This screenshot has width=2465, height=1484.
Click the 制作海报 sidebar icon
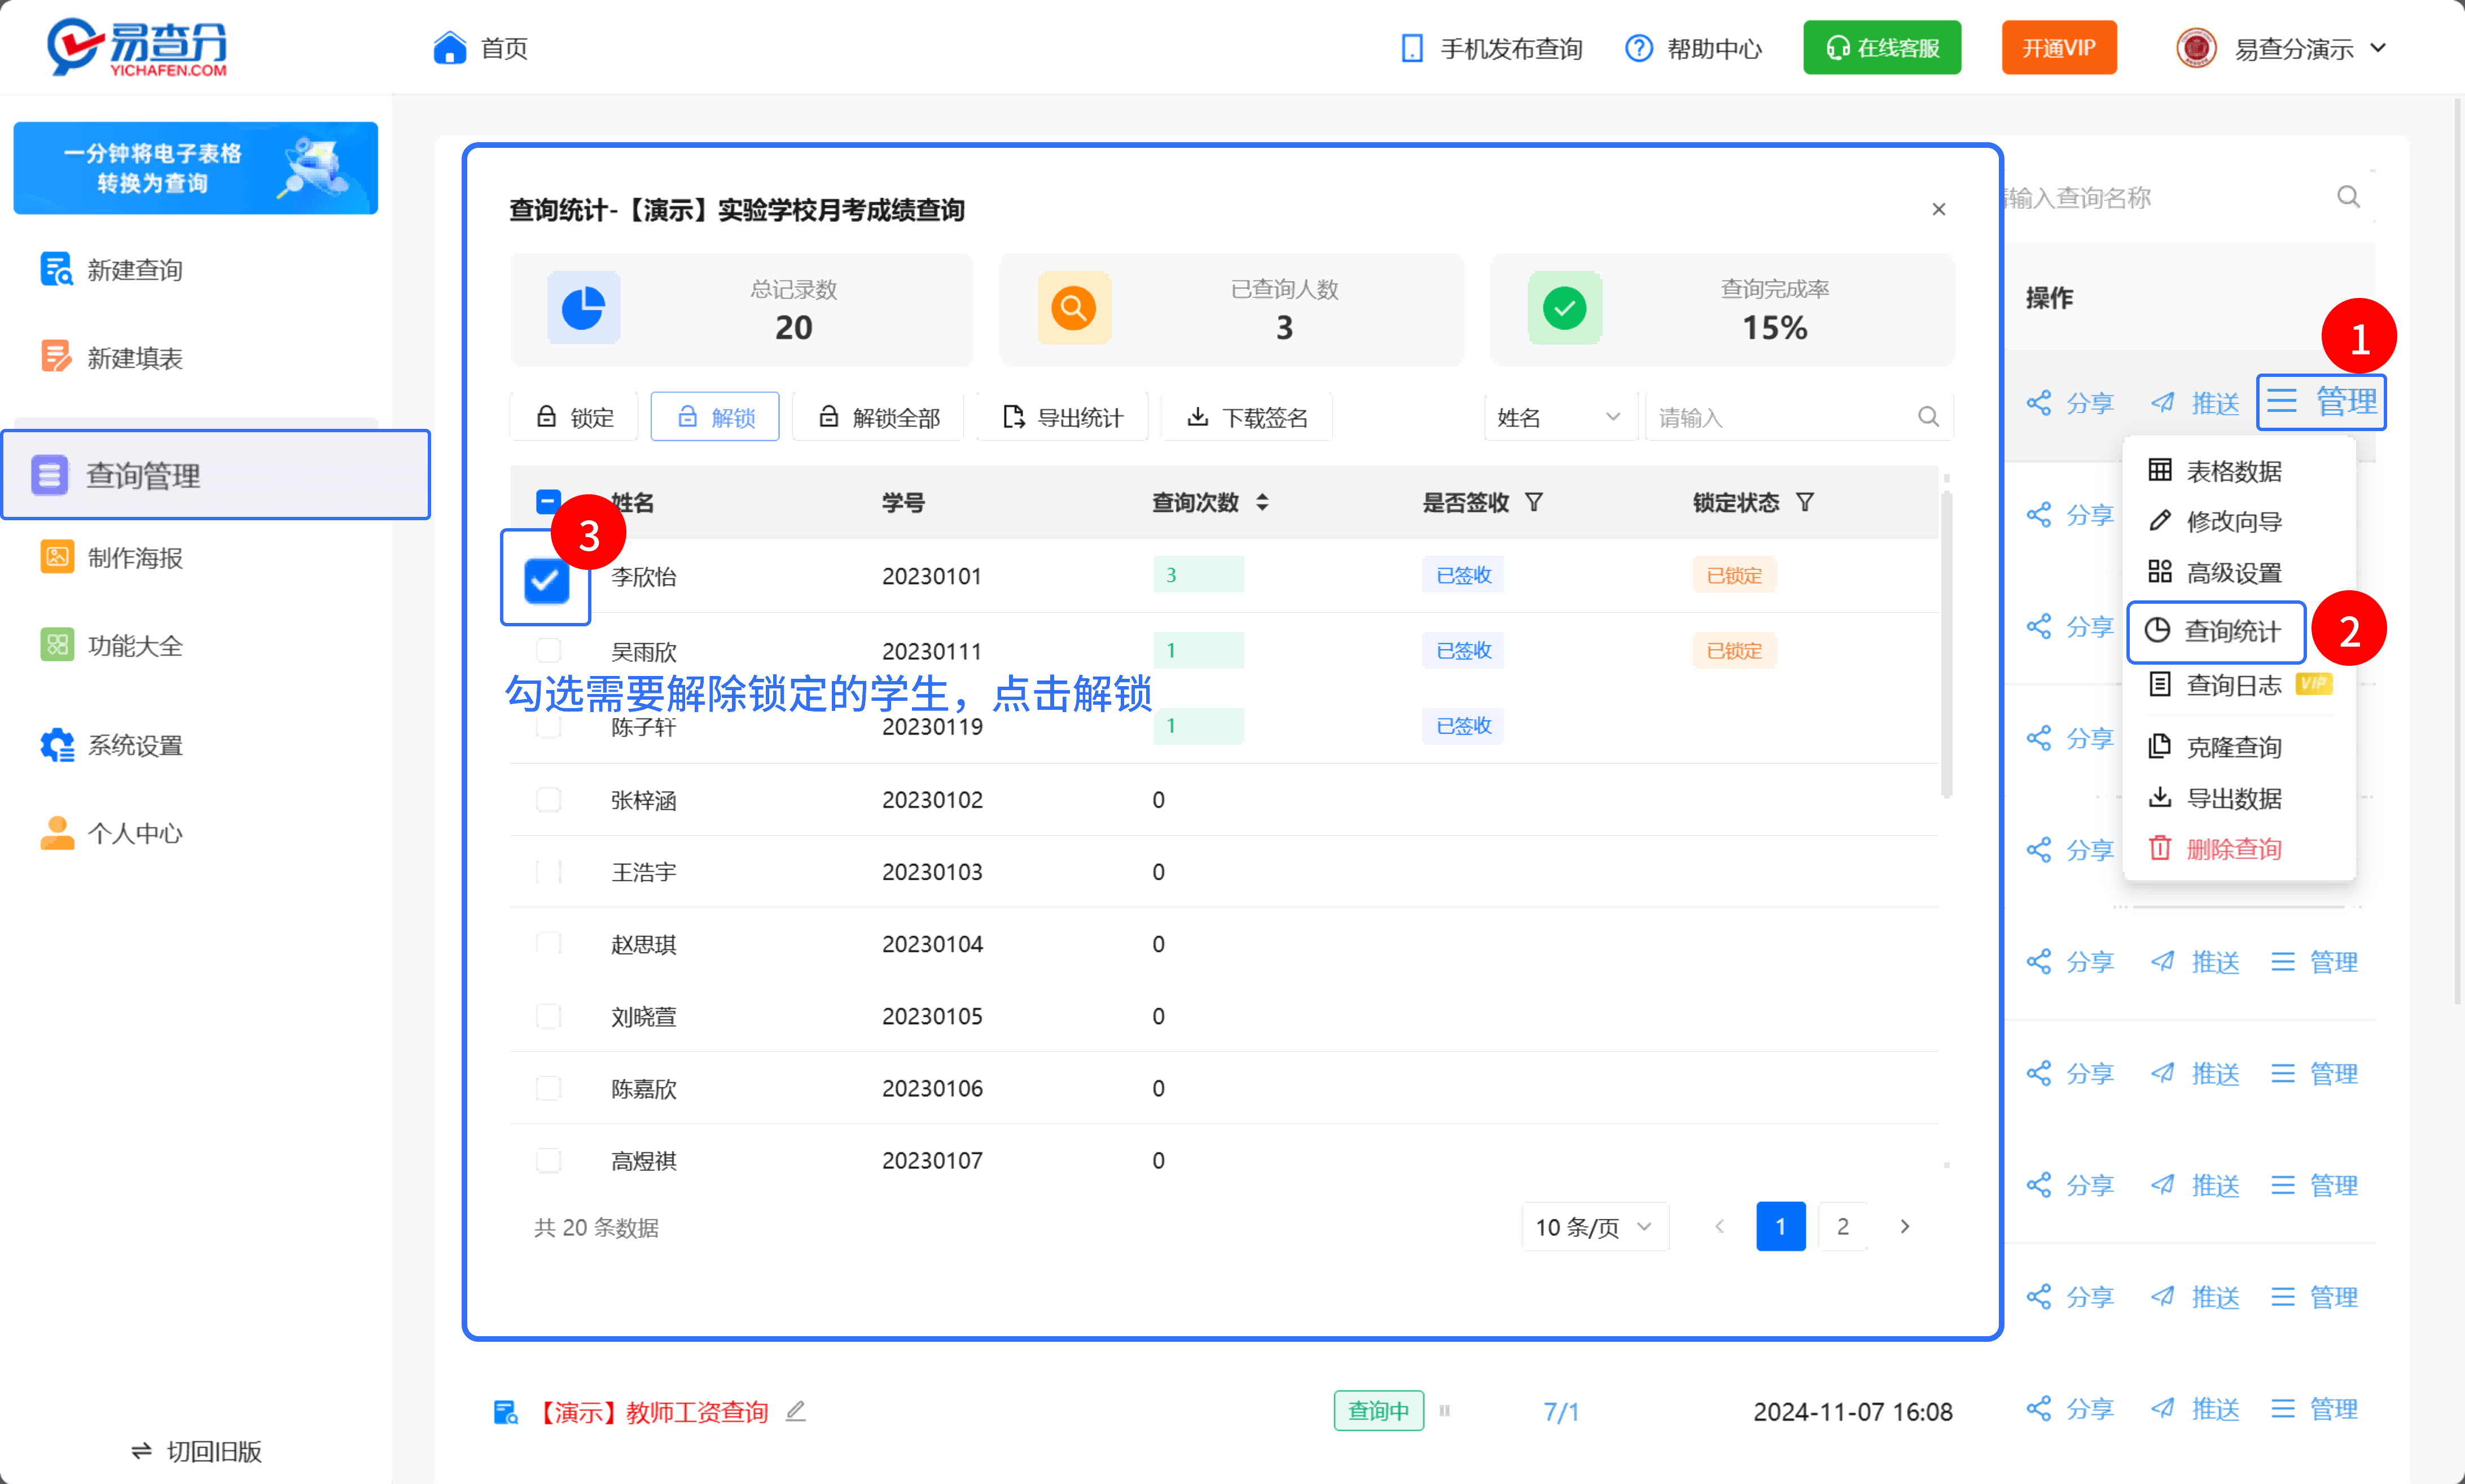[x=57, y=557]
